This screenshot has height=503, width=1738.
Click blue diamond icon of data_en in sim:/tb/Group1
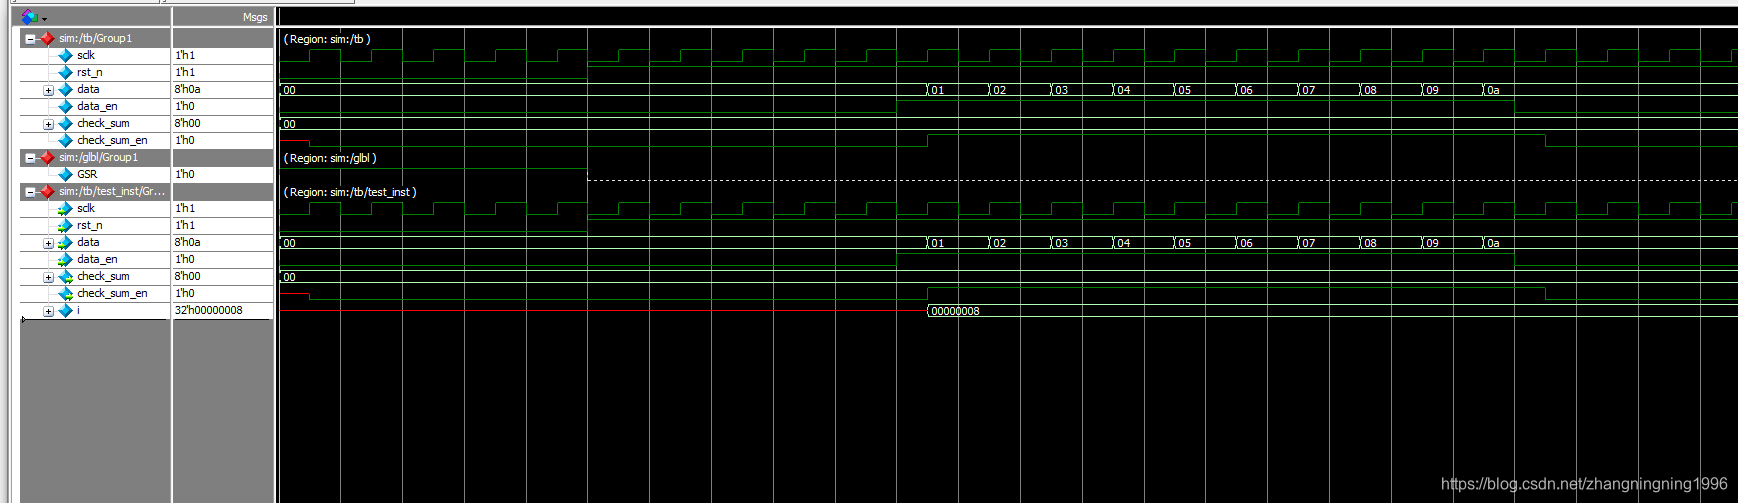[66, 107]
